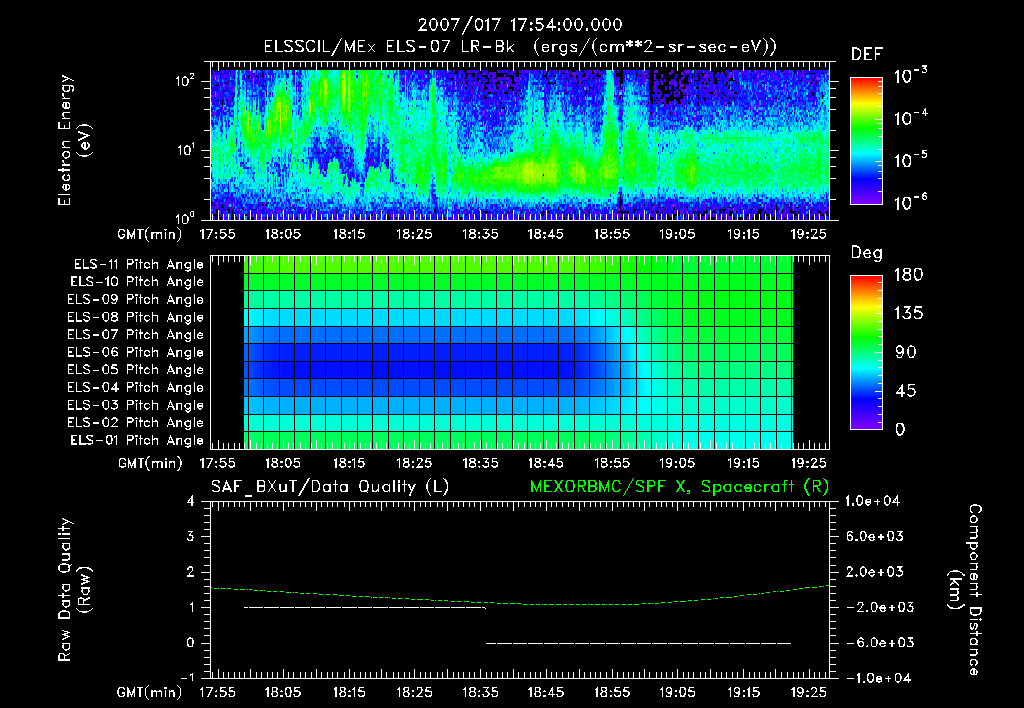Click the white data quality line at level 1
This screenshot has width=1024, height=708.
(x=365, y=608)
